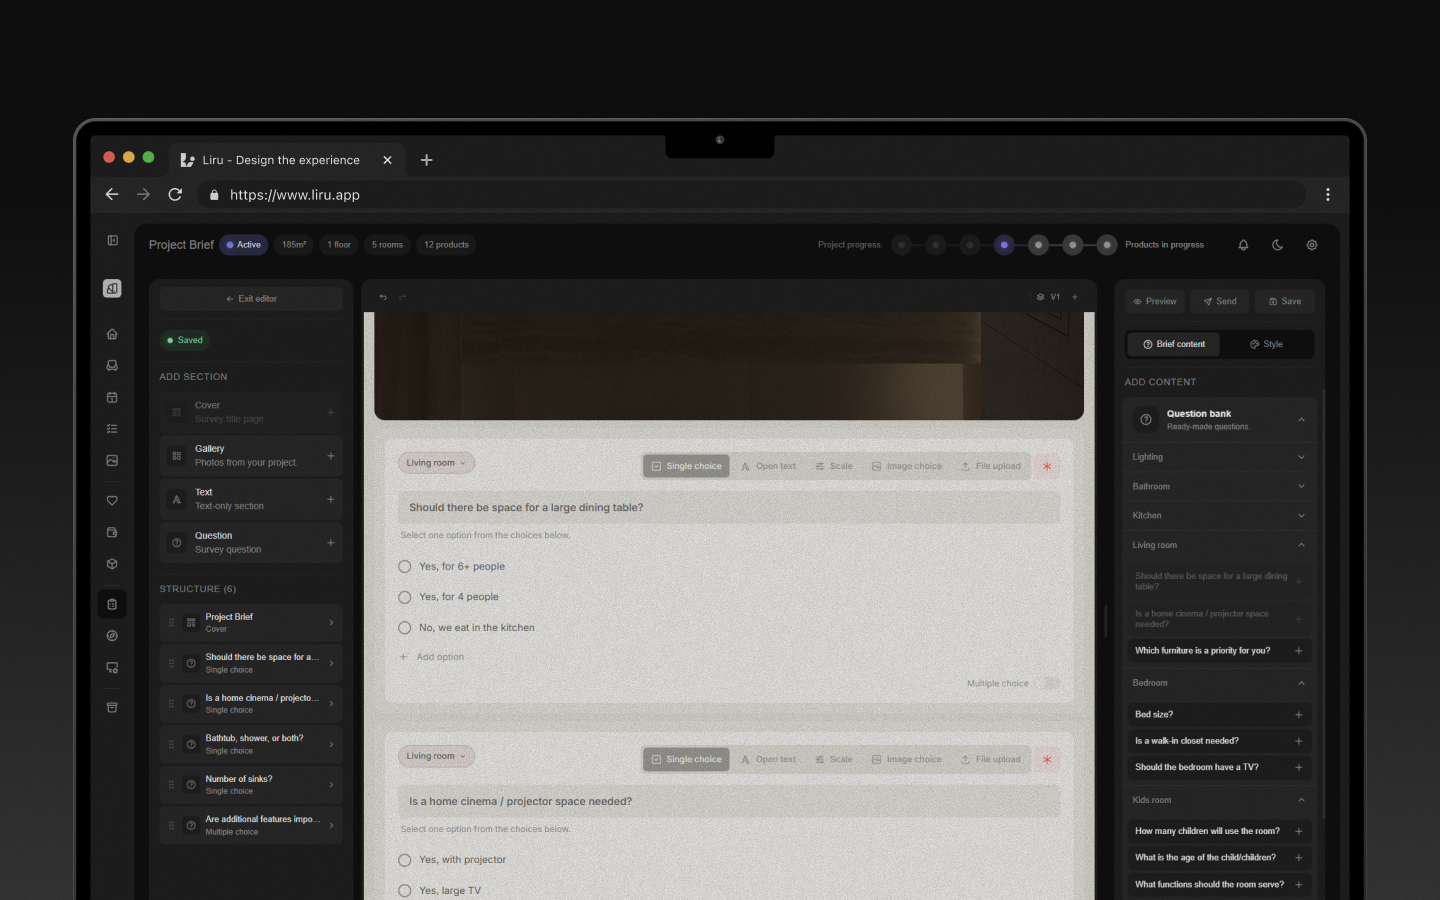The image size is (1440, 900).
Task: Expand the Lighting question category
Action: point(1218,457)
